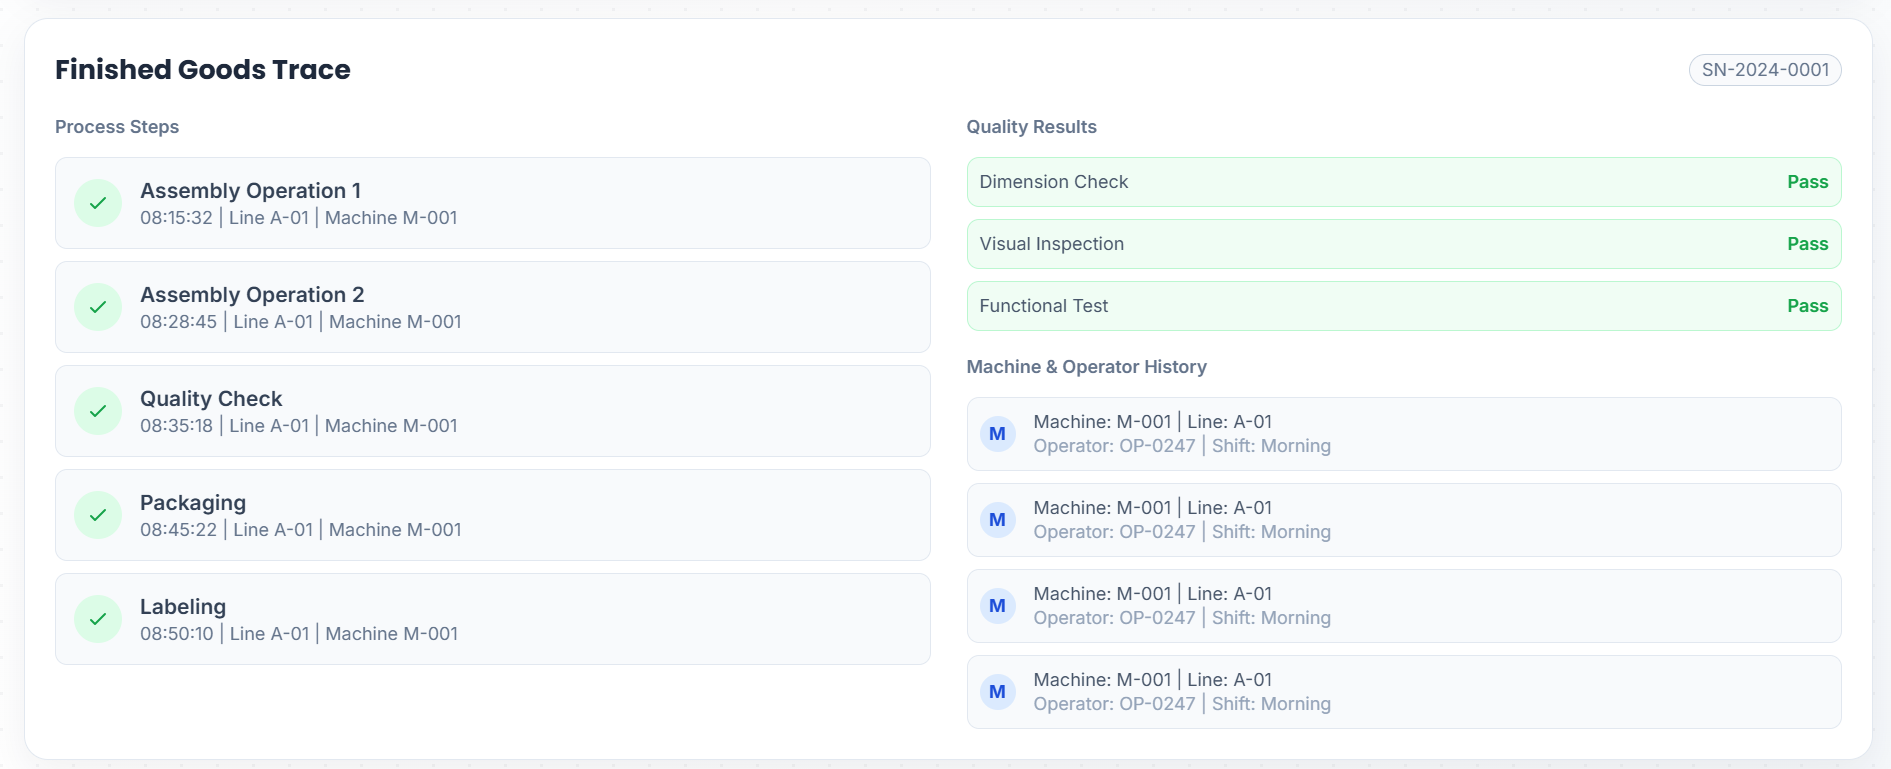Click the third M machine avatar icon
The image size is (1891, 769).
[x=997, y=606]
